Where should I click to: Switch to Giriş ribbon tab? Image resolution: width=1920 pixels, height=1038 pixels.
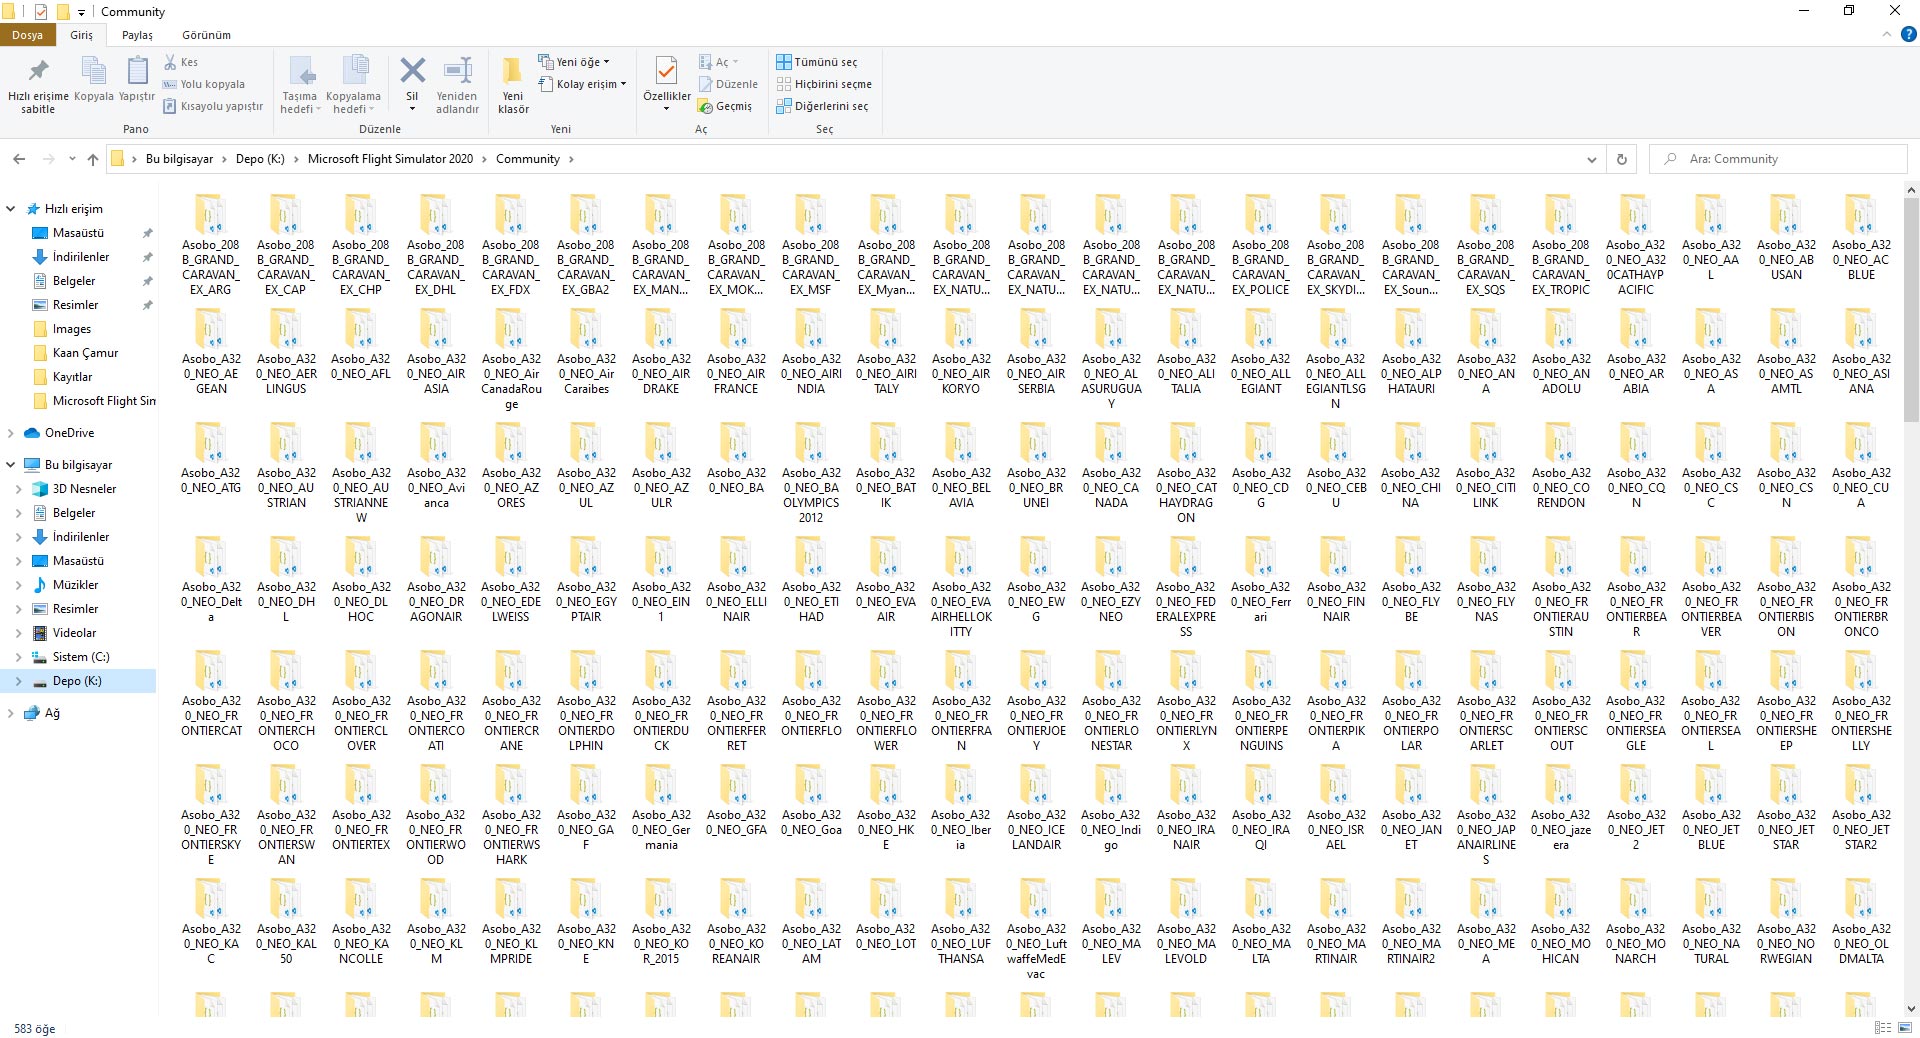click(81, 35)
